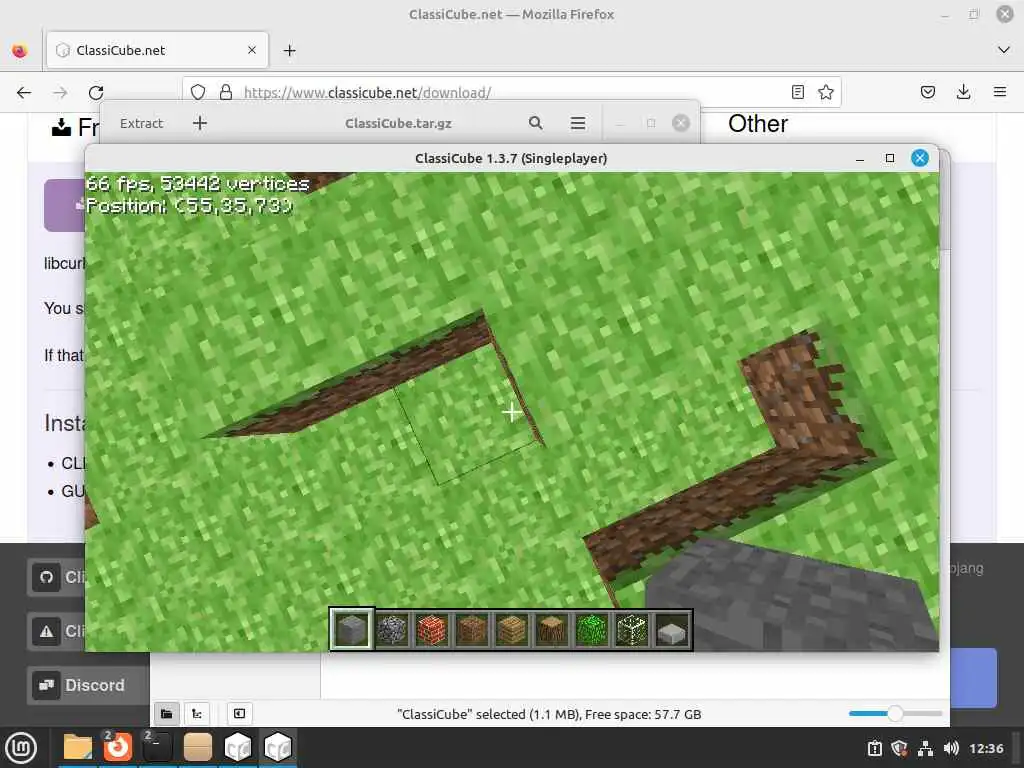Search in the ClassiCube.tar.gz archive
The height and width of the screenshot is (768, 1024).
pos(536,123)
